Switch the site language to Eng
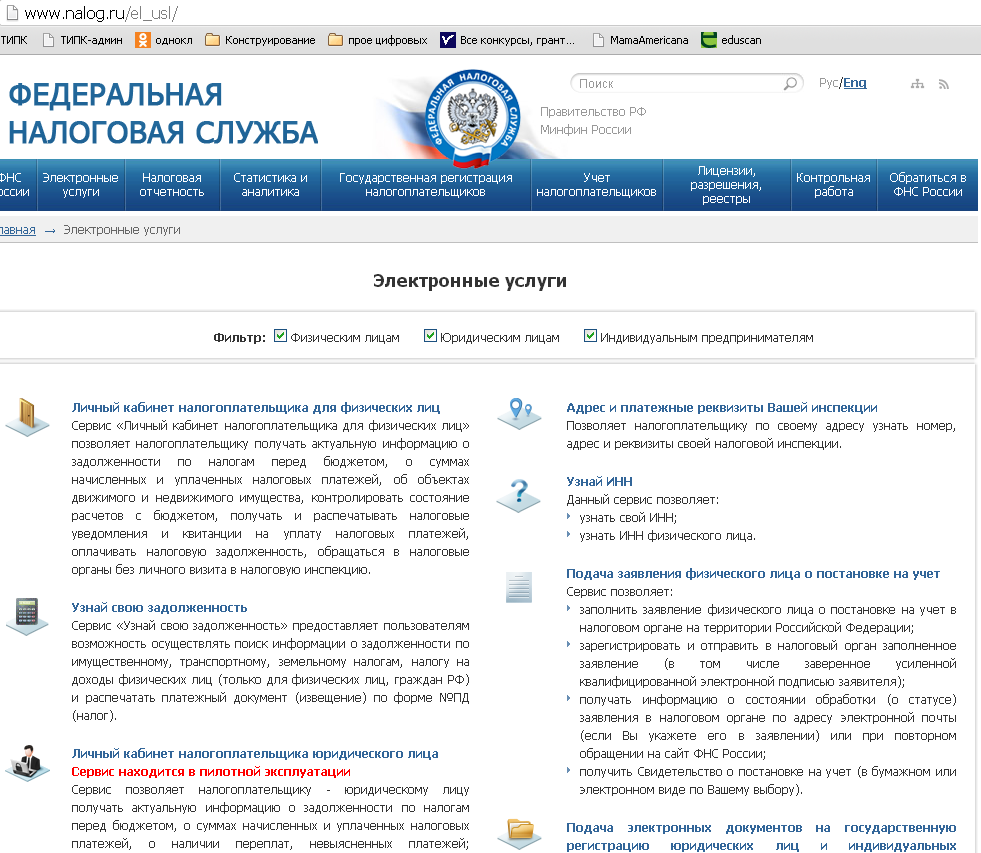The width and height of the screenshot is (981, 853). pos(855,83)
